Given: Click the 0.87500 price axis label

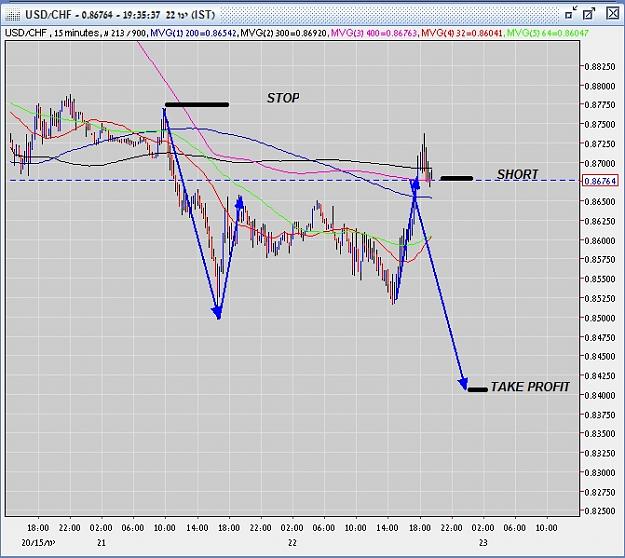Looking at the screenshot, I should [x=599, y=125].
